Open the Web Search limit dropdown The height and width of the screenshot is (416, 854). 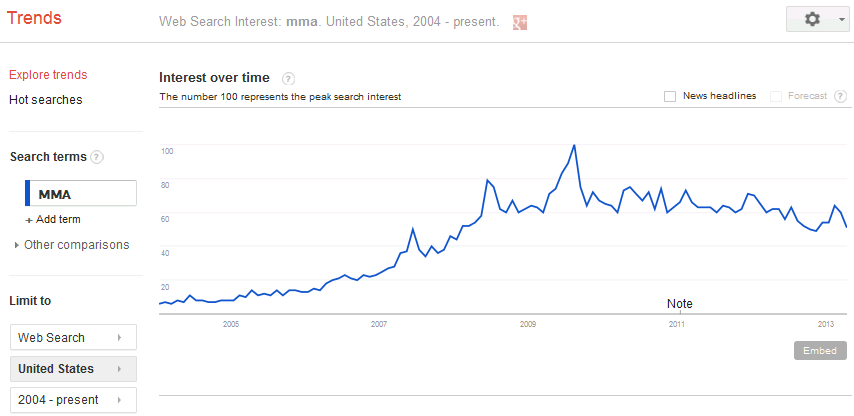[x=73, y=338]
